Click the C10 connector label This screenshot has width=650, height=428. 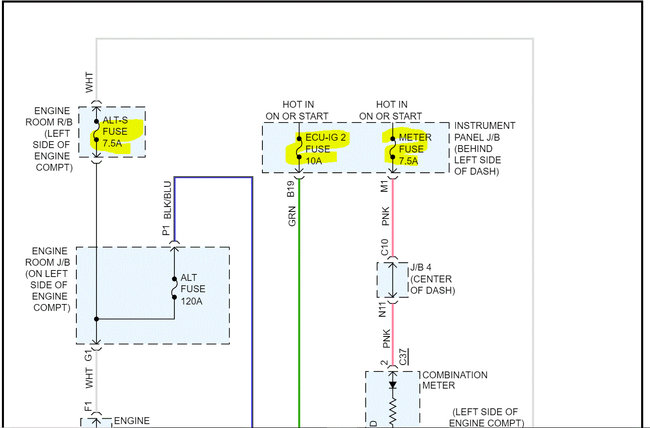click(x=384, y=247)
